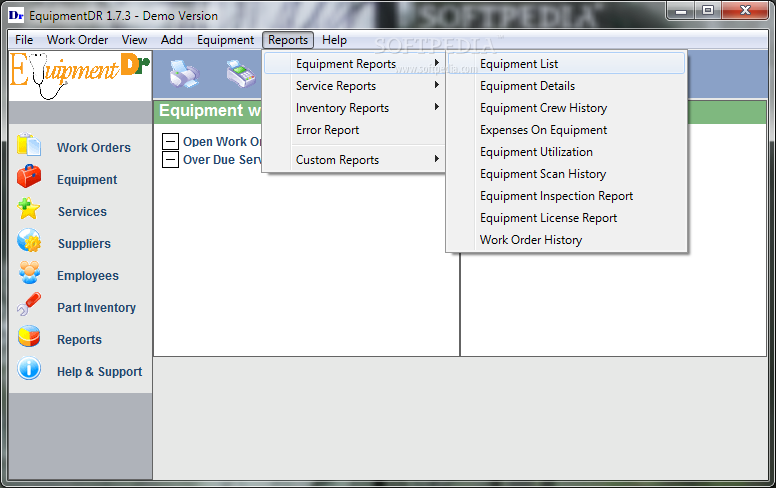The image size is (776, 488).
Task: Expand the Equipment Reports submenu arrow
Action: pyautogui.click(x=436, y=63)
